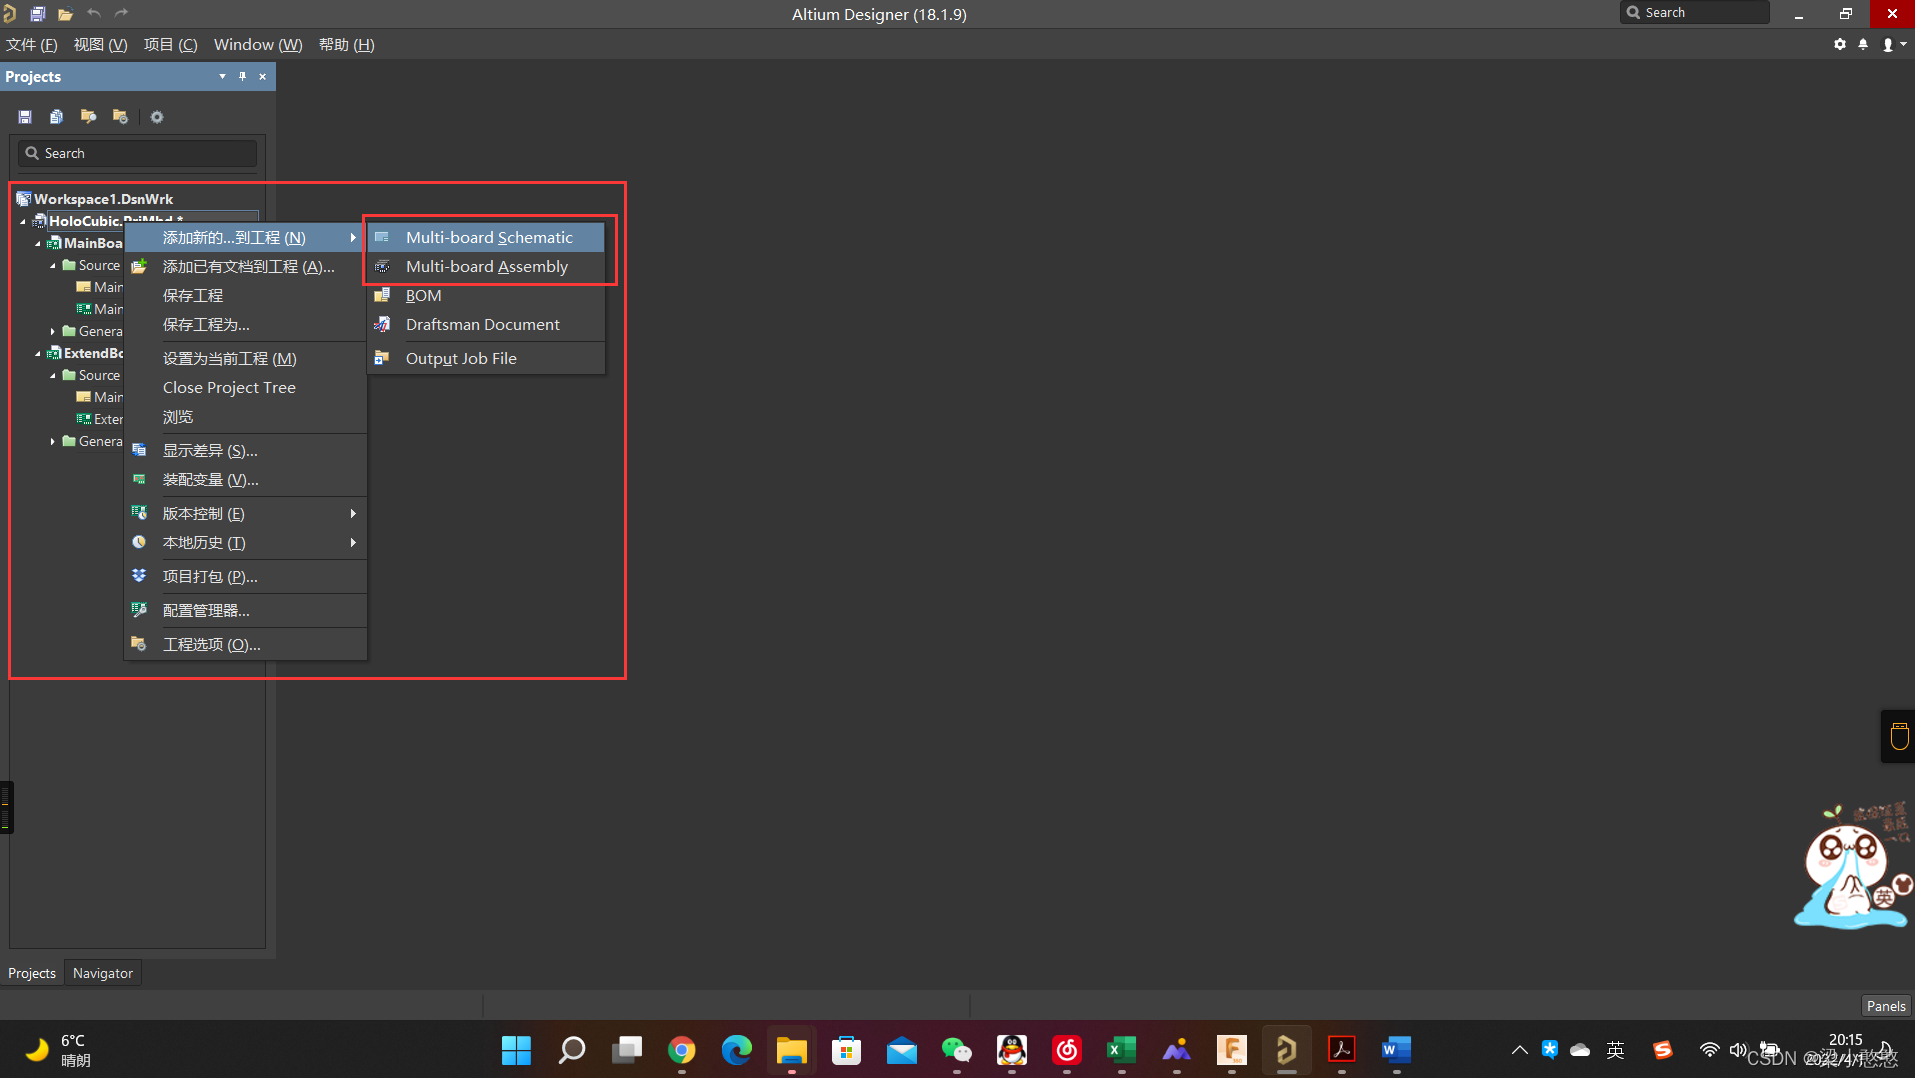Click the notification bell icon at top right
Screen dimensions: 1915x1078
point(1862,45)
